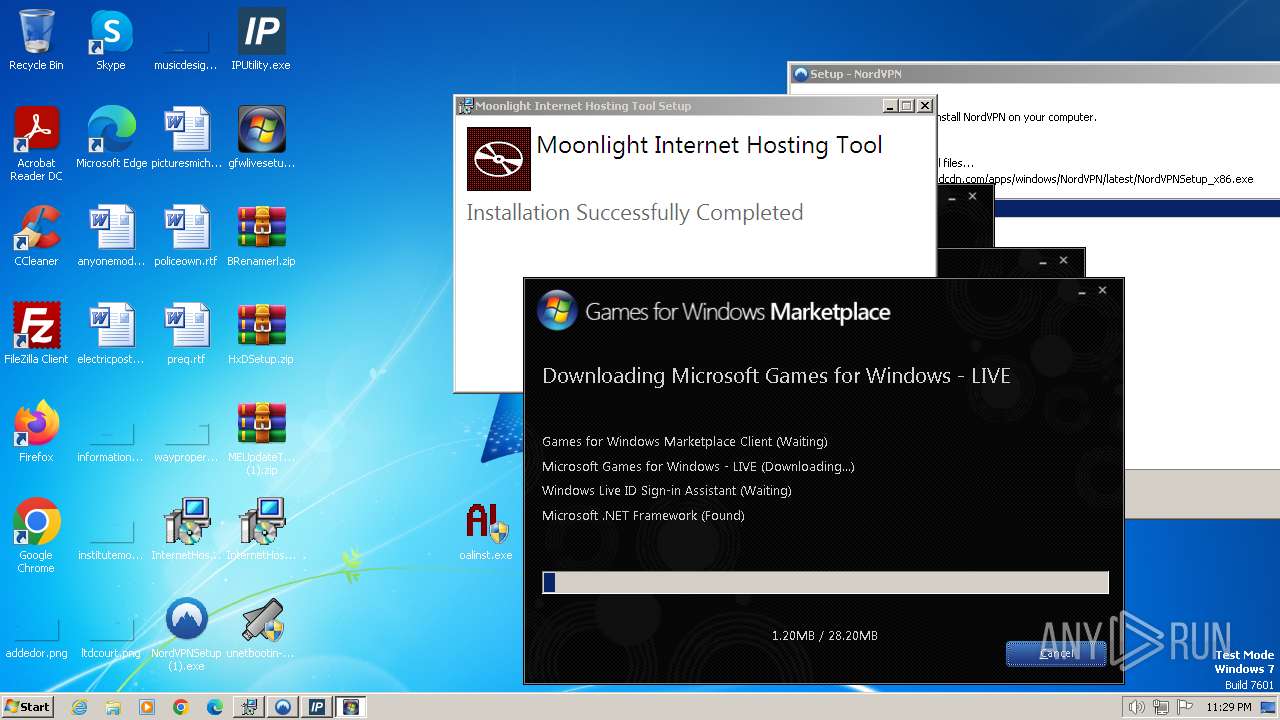Image resolution: width=1280 pixels, height=720 pixels.
Task: Switch to NordVPN taskbar button
Action: [283, 707]
